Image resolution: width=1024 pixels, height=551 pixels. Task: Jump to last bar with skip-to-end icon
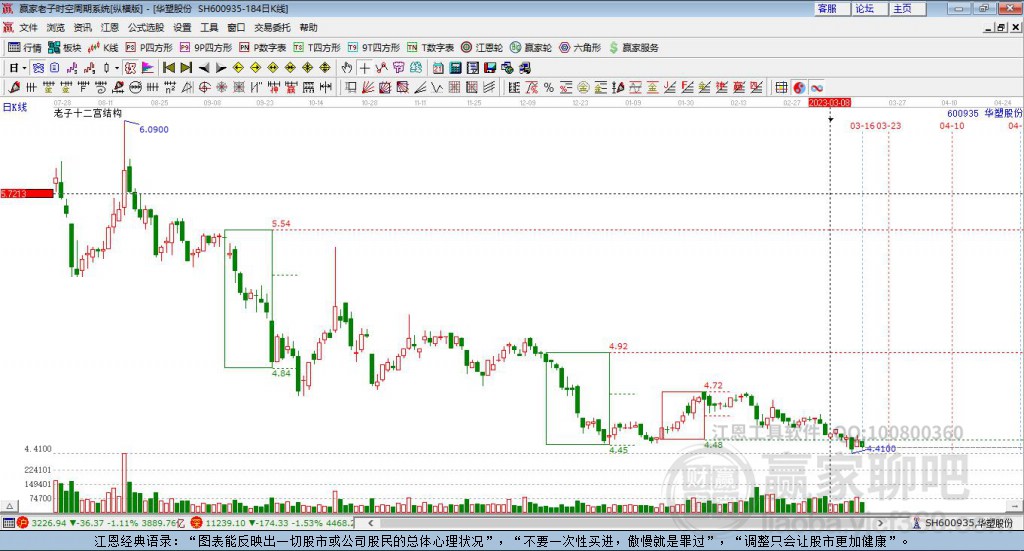click(186, 68)
